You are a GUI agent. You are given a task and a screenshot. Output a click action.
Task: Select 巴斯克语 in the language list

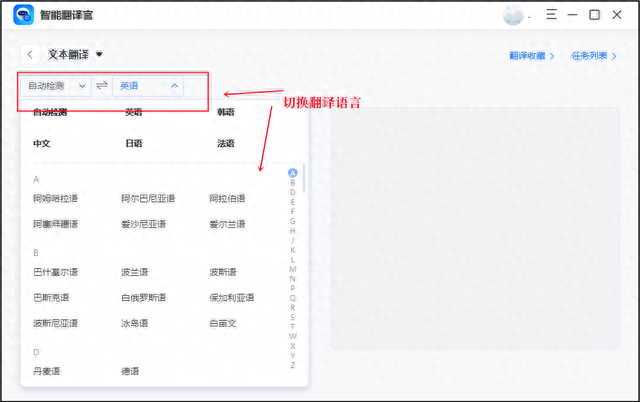(51, 298)
